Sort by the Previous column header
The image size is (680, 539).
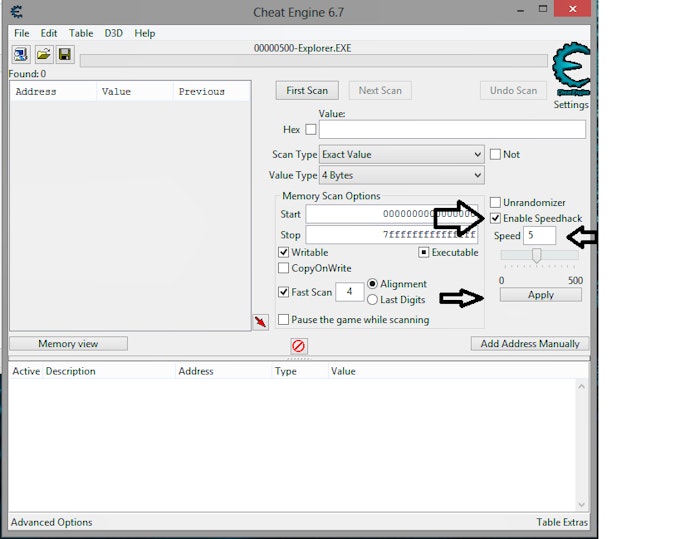pos(211,91)
